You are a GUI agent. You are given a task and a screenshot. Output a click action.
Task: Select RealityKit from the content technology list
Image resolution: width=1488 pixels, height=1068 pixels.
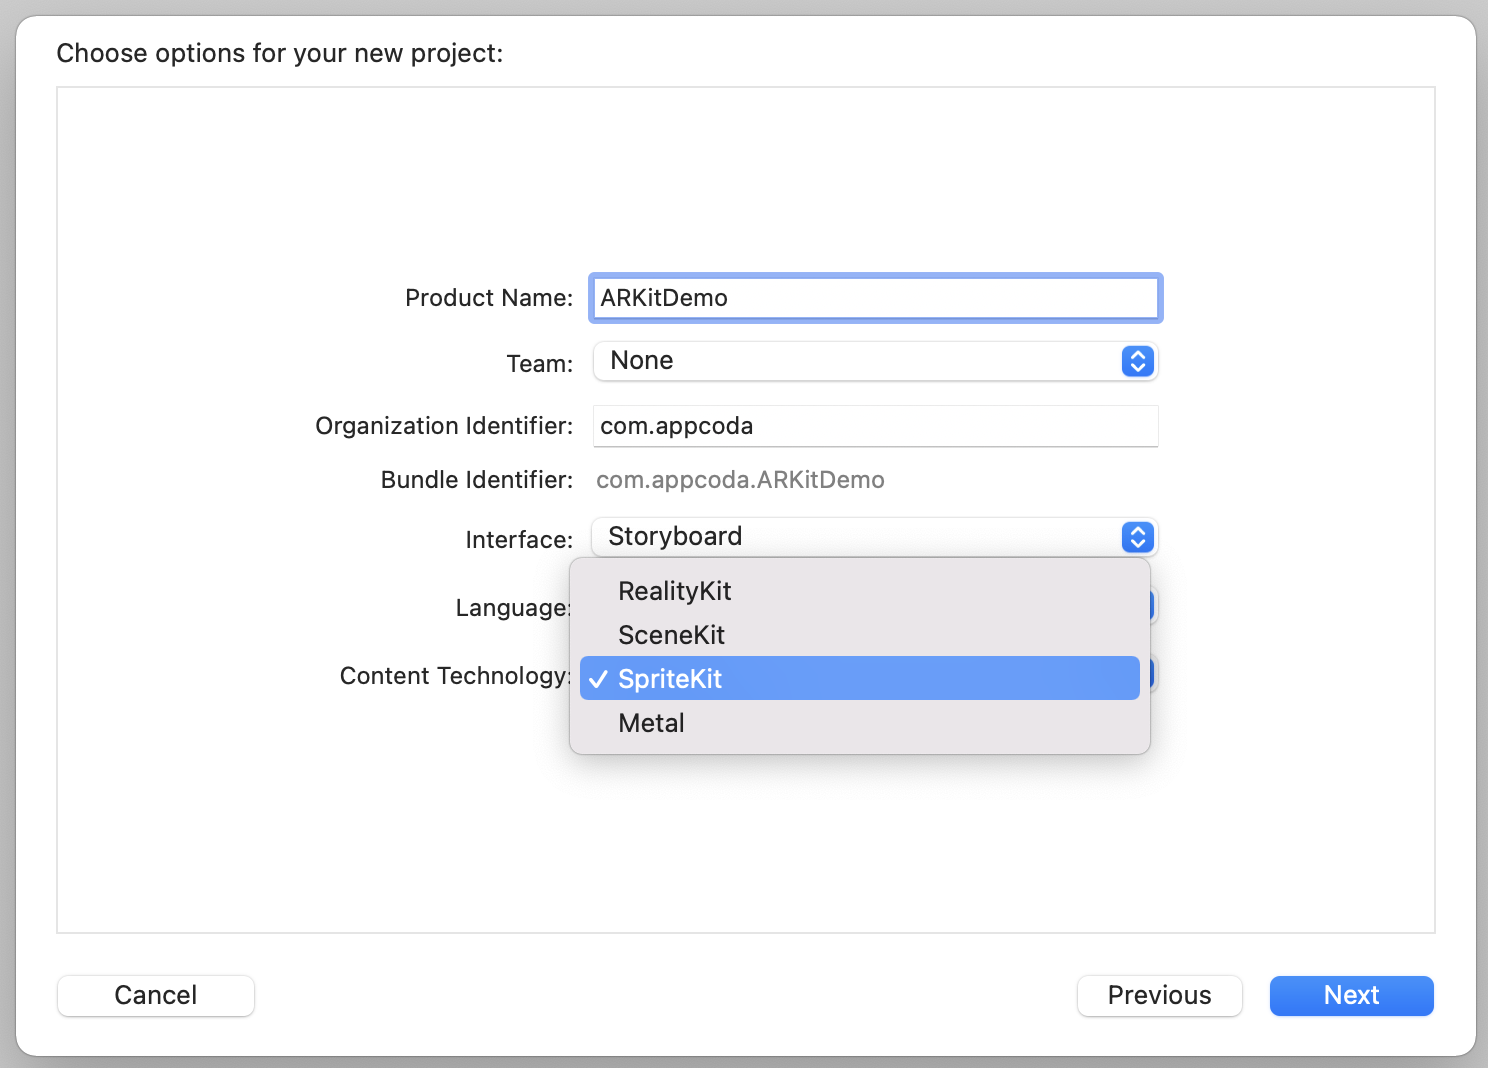tap(674, 591)
